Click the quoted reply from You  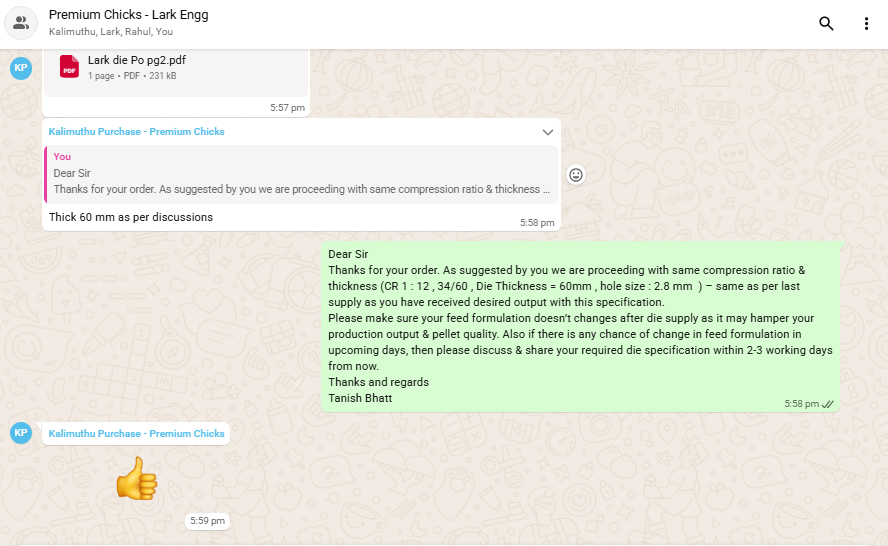(x=300, y=174)
